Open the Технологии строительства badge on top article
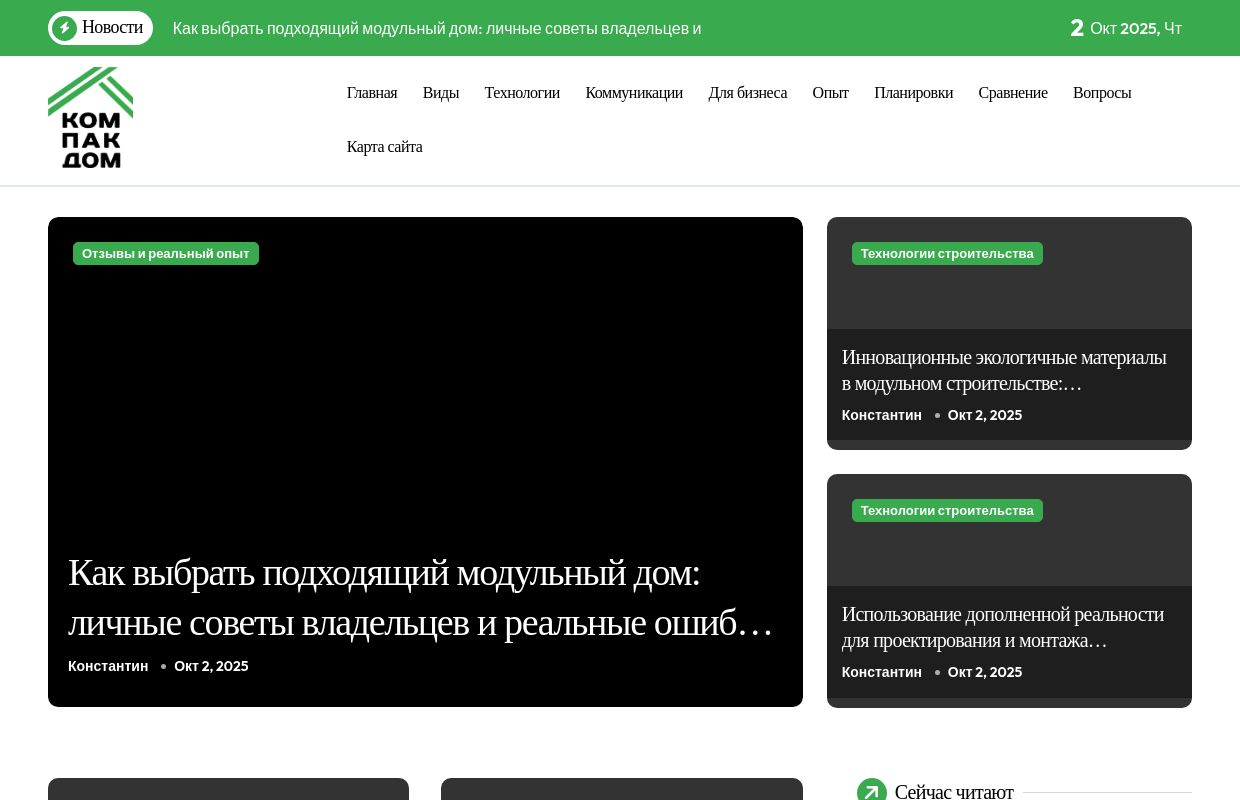The image size is (1240, 800). coord(947,253)
